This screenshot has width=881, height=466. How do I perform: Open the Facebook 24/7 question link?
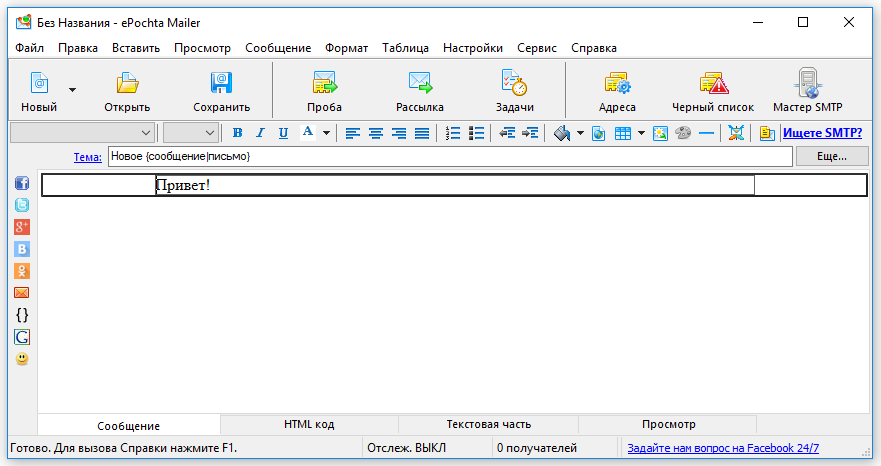[x=723, y=448]
